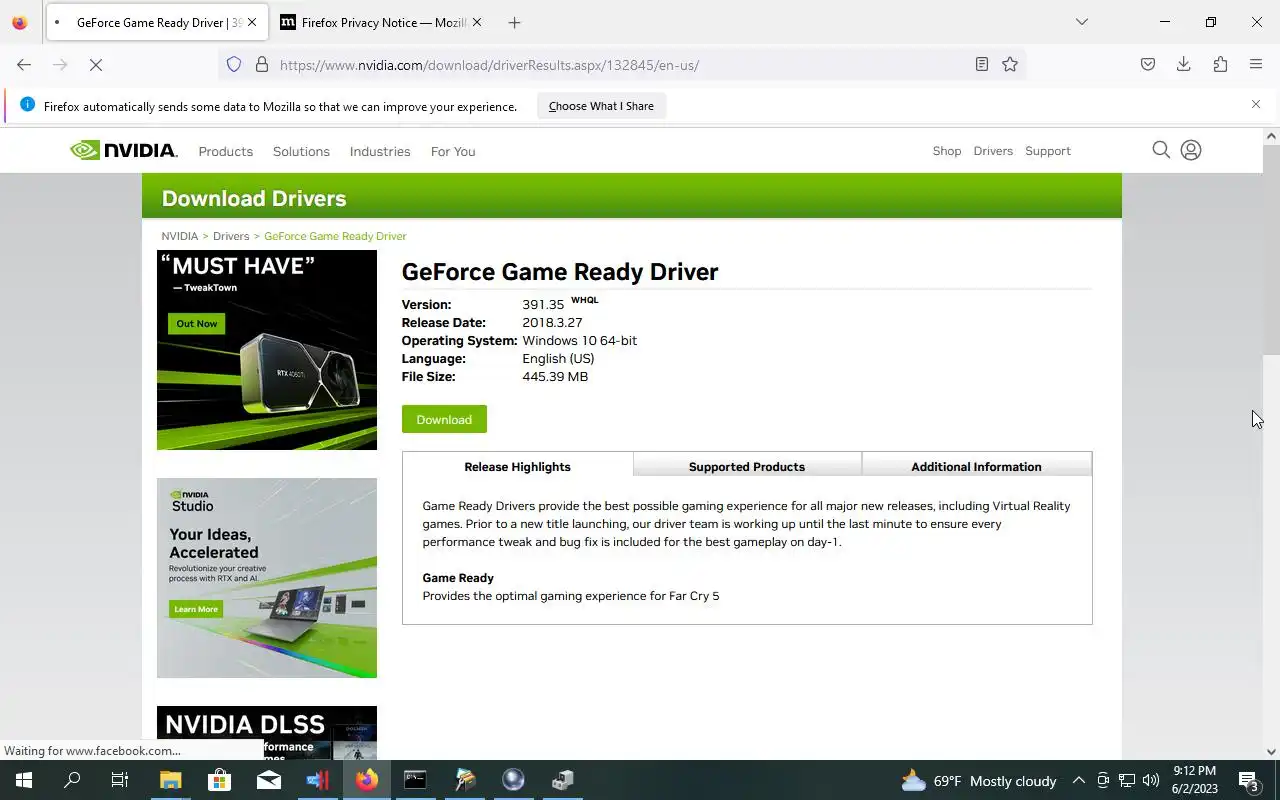1280x800 pixels.
Task: Click the Drivers breadcrumb link
Action: point(231,236)
